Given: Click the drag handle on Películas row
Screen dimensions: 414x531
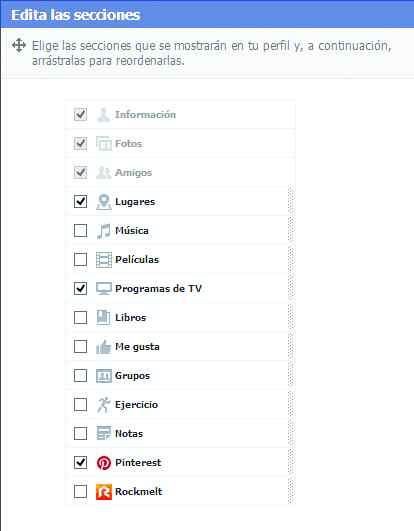Looking at the screenshot, I should 291,260.
